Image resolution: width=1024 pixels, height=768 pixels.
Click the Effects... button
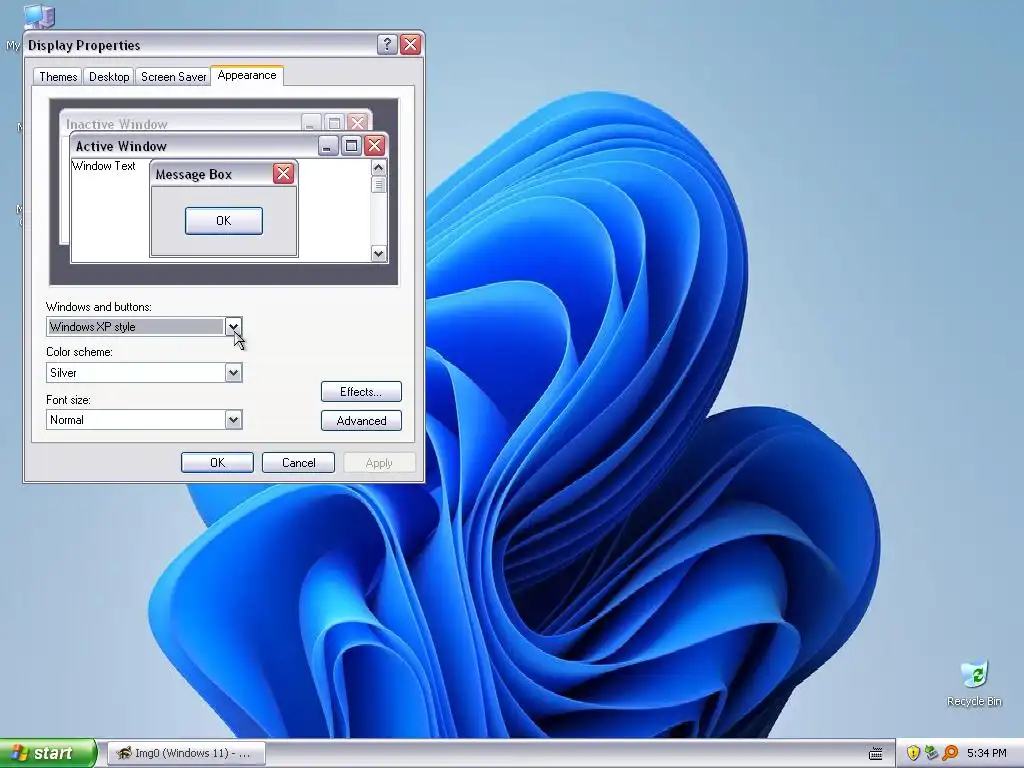361,392
